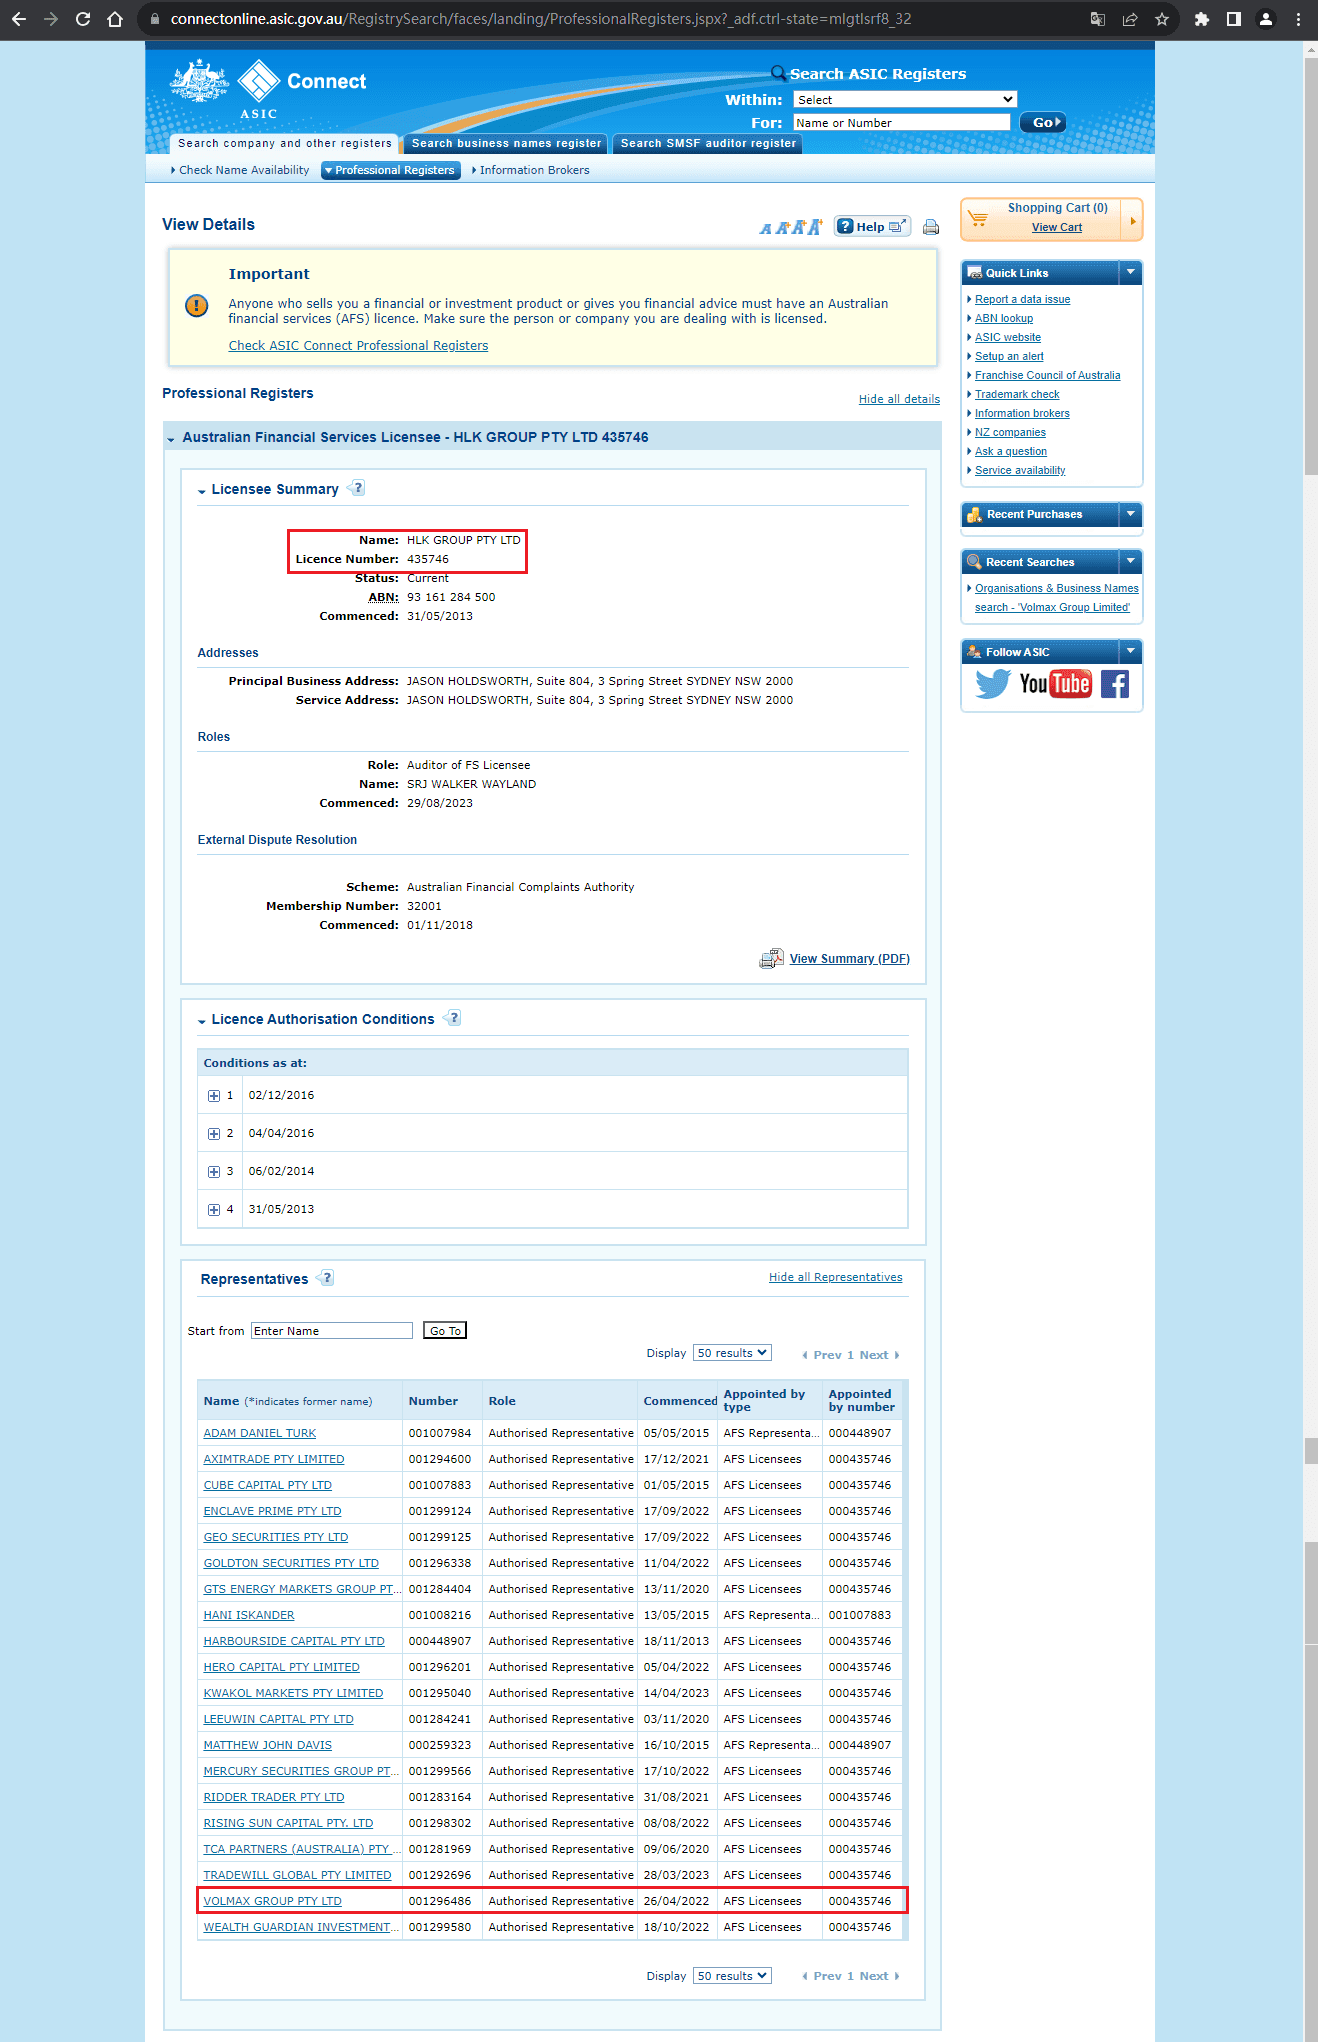The height and width of the screenshot is (2042, 1318).
Task: Open View Summary (PDF) link
Action: [x=850, y=959]
